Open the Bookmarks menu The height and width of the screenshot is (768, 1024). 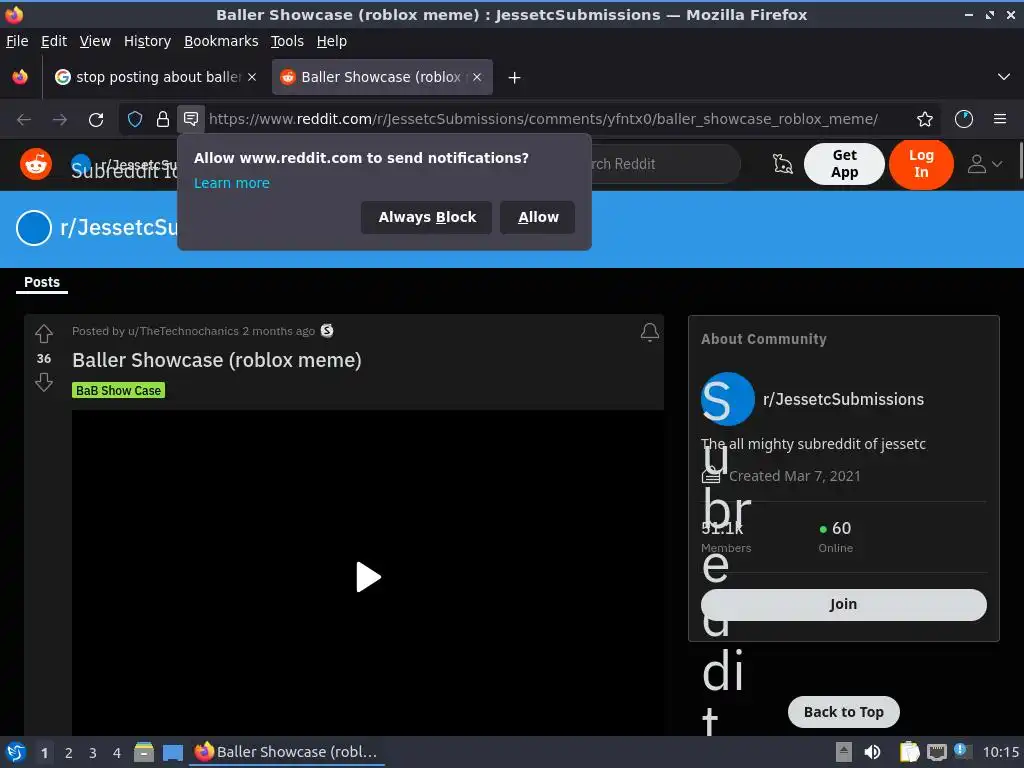[x=221, y=41]
